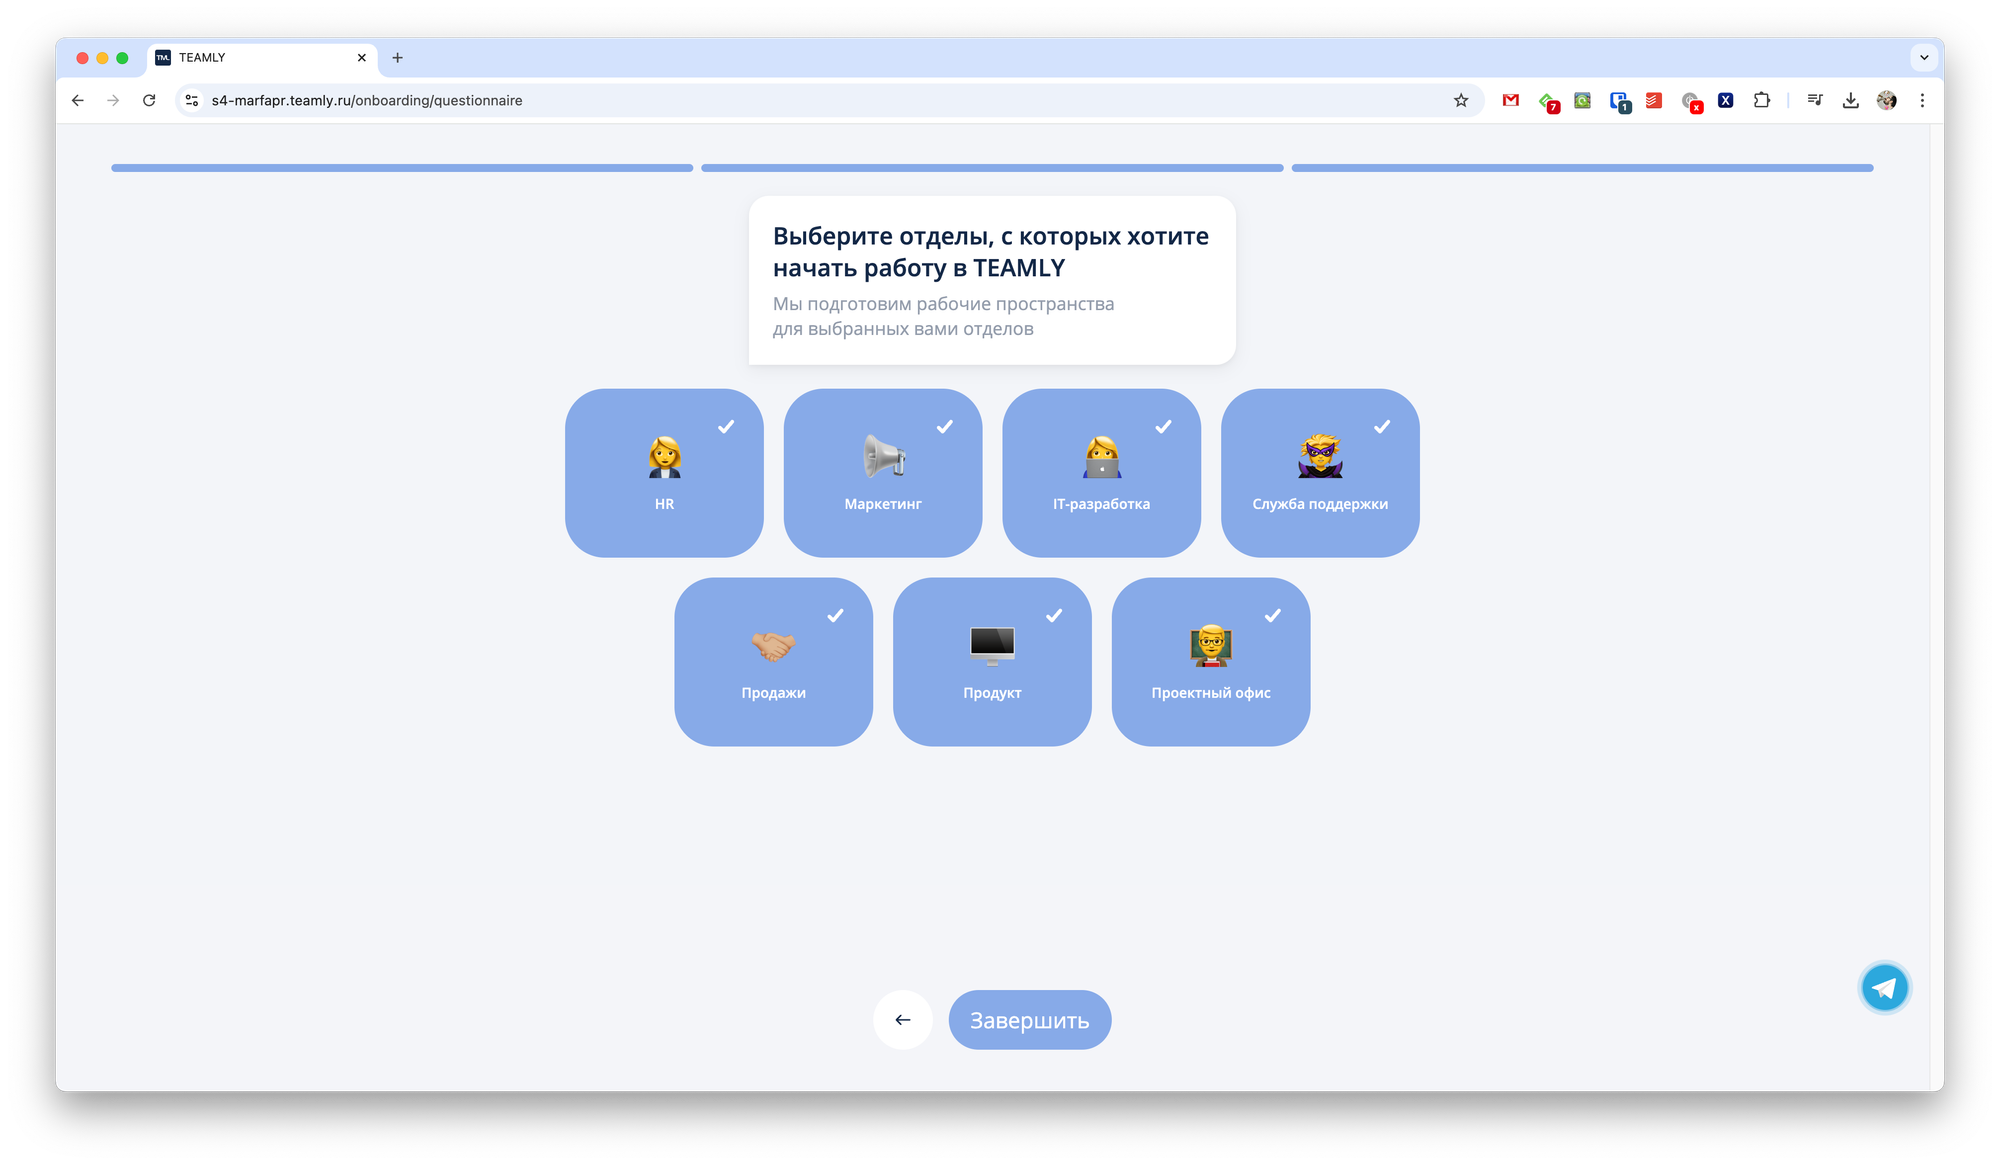Open site information controls in address bar
The width and height of the screenshot is (2000, 1165).
point(192,100)
